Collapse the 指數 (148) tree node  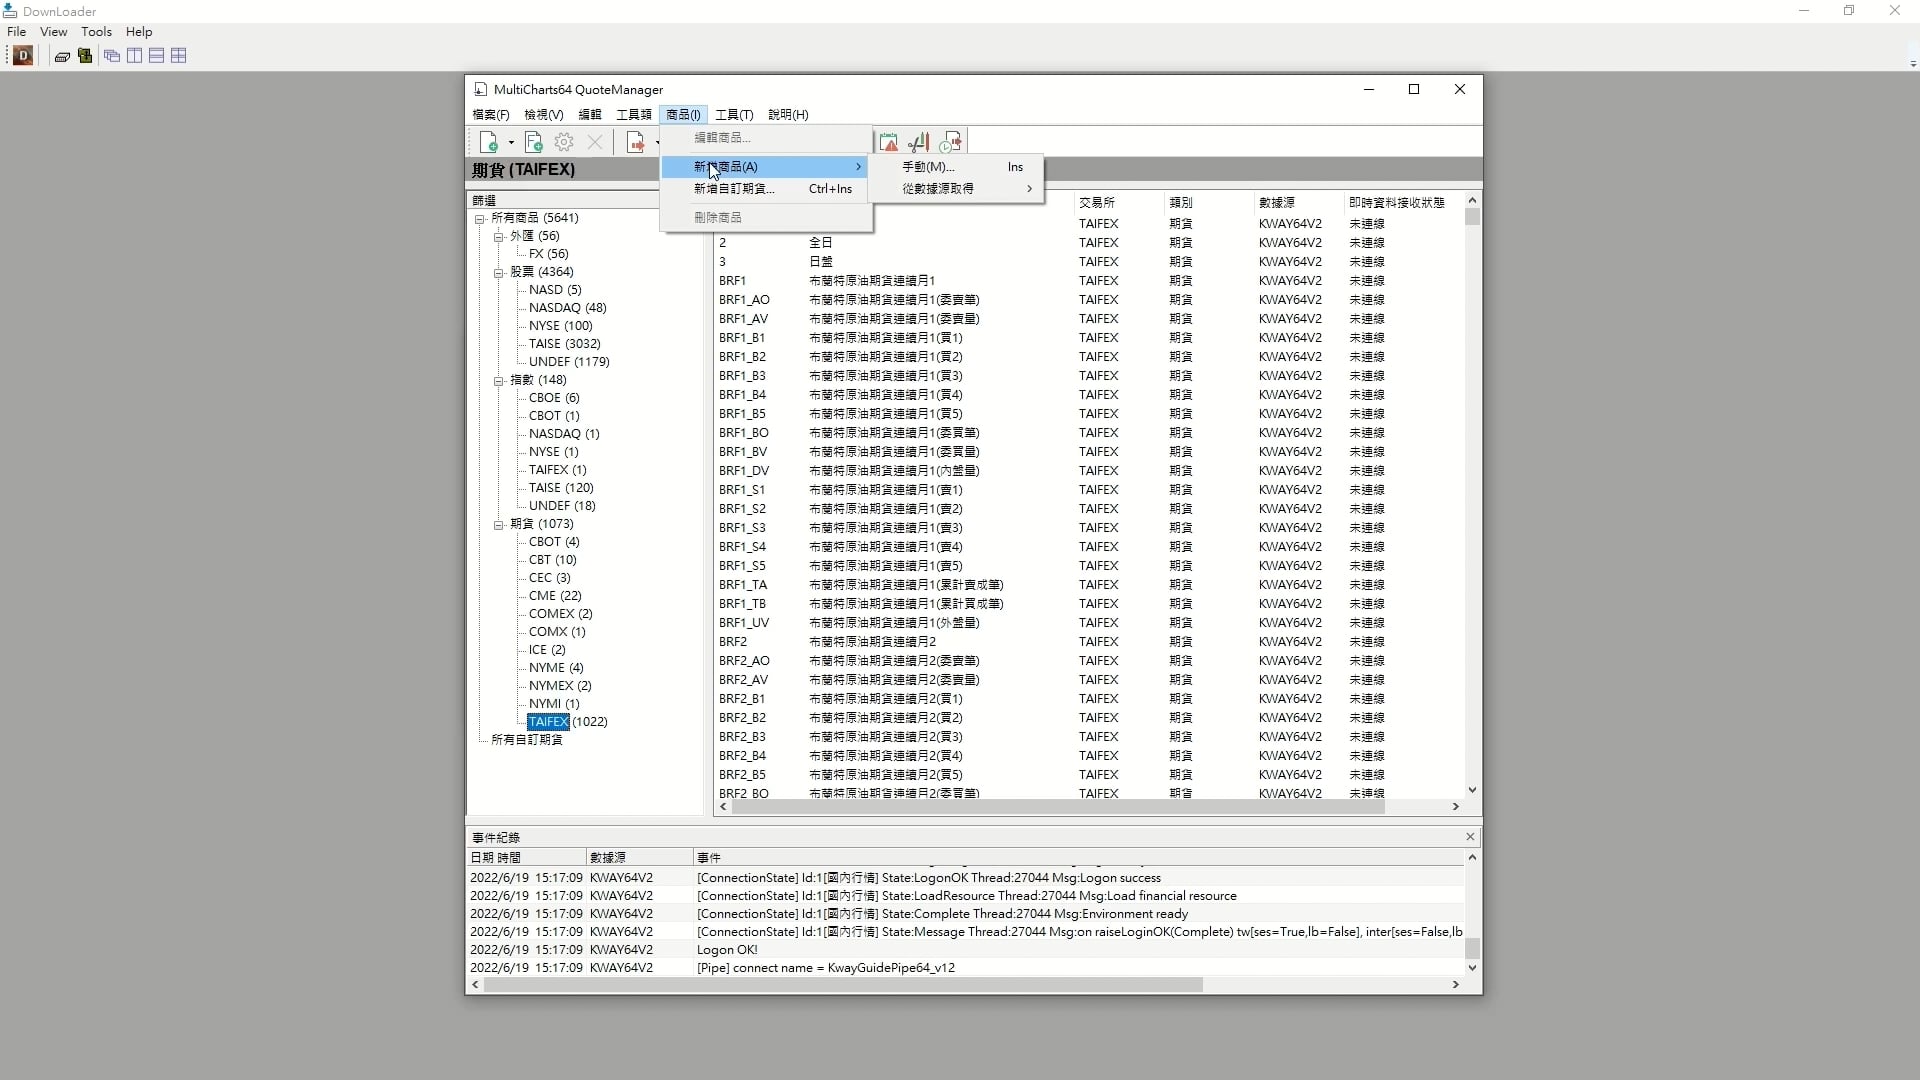(x=498, y=380)
